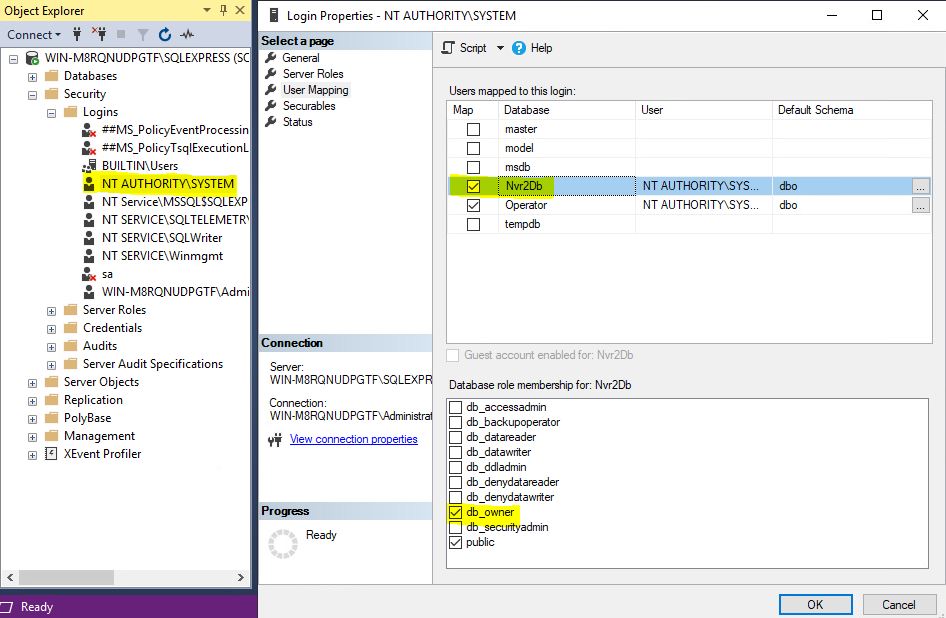
Task: Open Activity Monitor from the toolbar icon
Action: pyautogui.click(x=187, y=34)
